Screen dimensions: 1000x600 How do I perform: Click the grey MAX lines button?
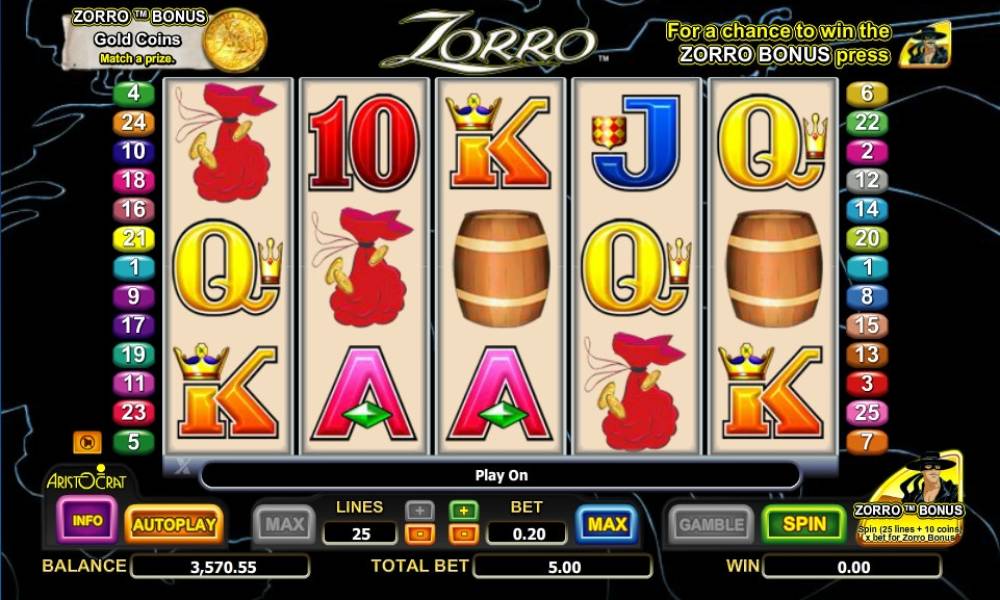[284, 525]
